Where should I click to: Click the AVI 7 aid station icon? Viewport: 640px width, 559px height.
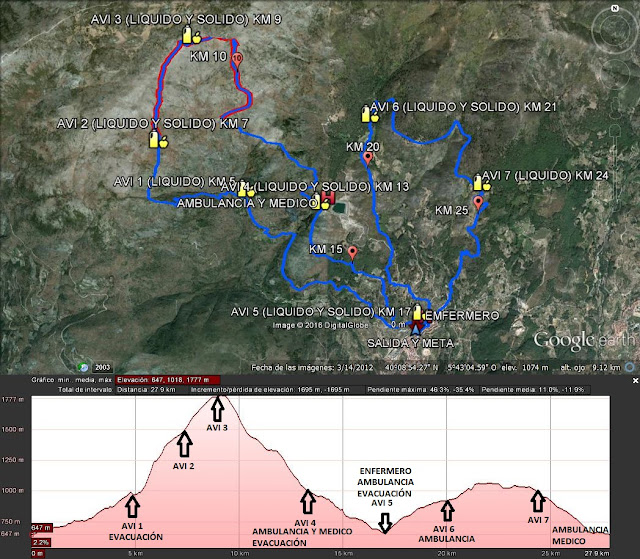click(482, 183)
